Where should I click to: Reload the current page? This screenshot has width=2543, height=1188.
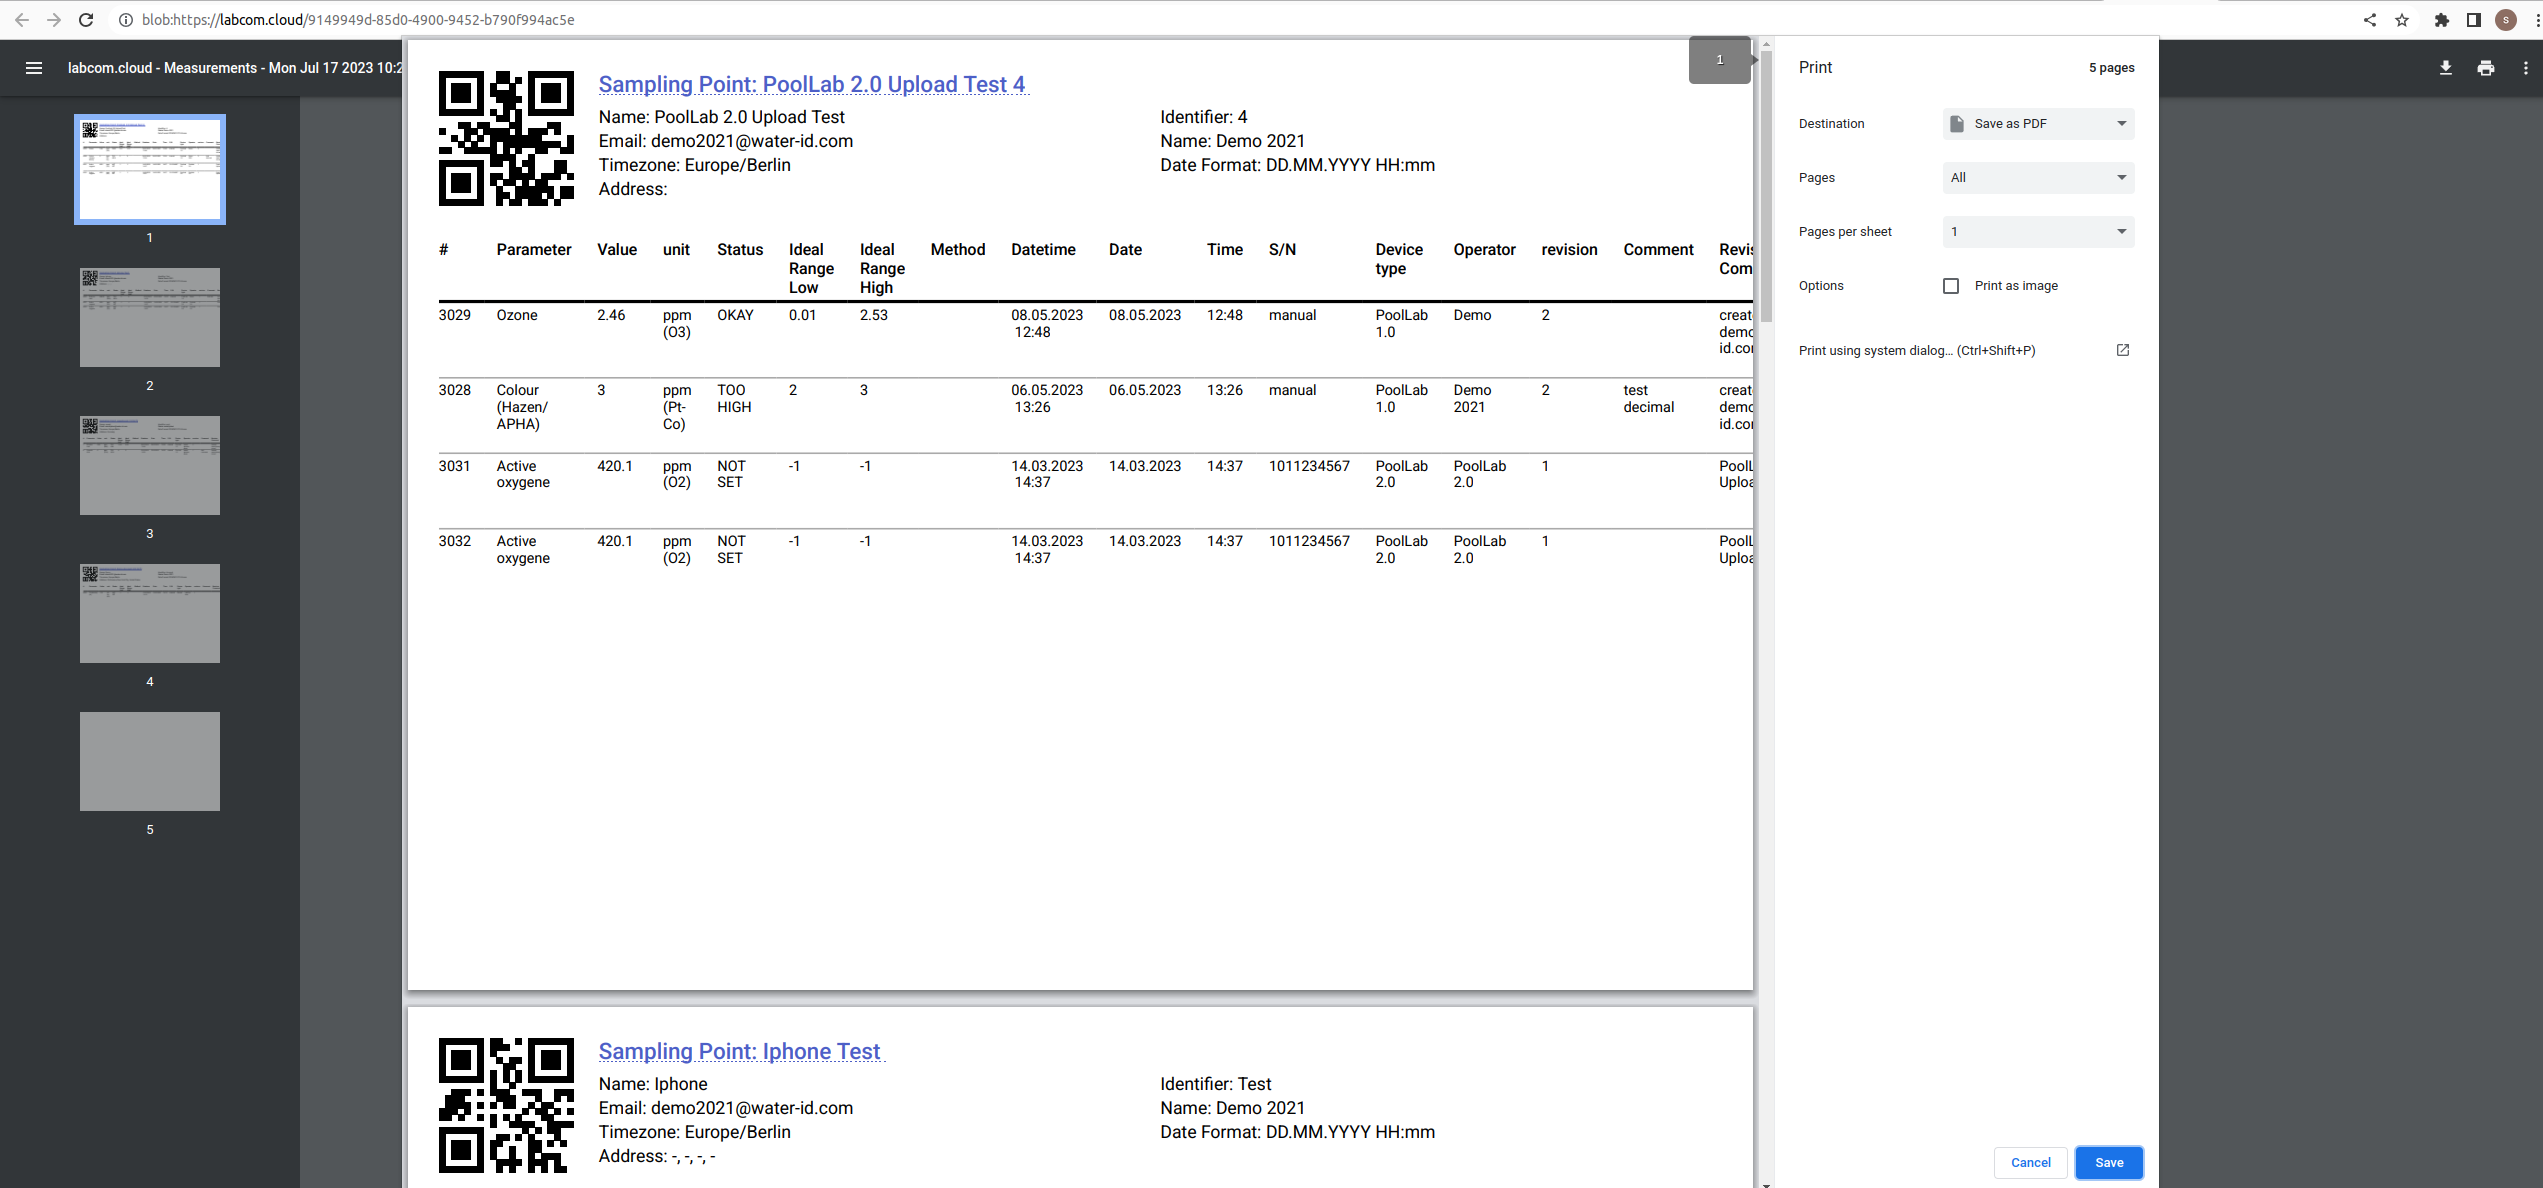point(86,20)
